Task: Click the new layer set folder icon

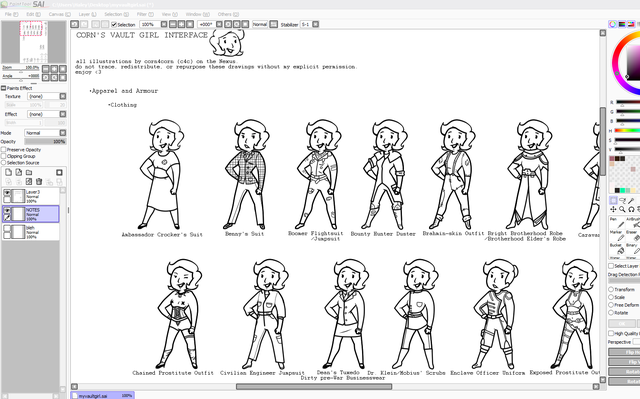Action: click(x=29, y=172)
